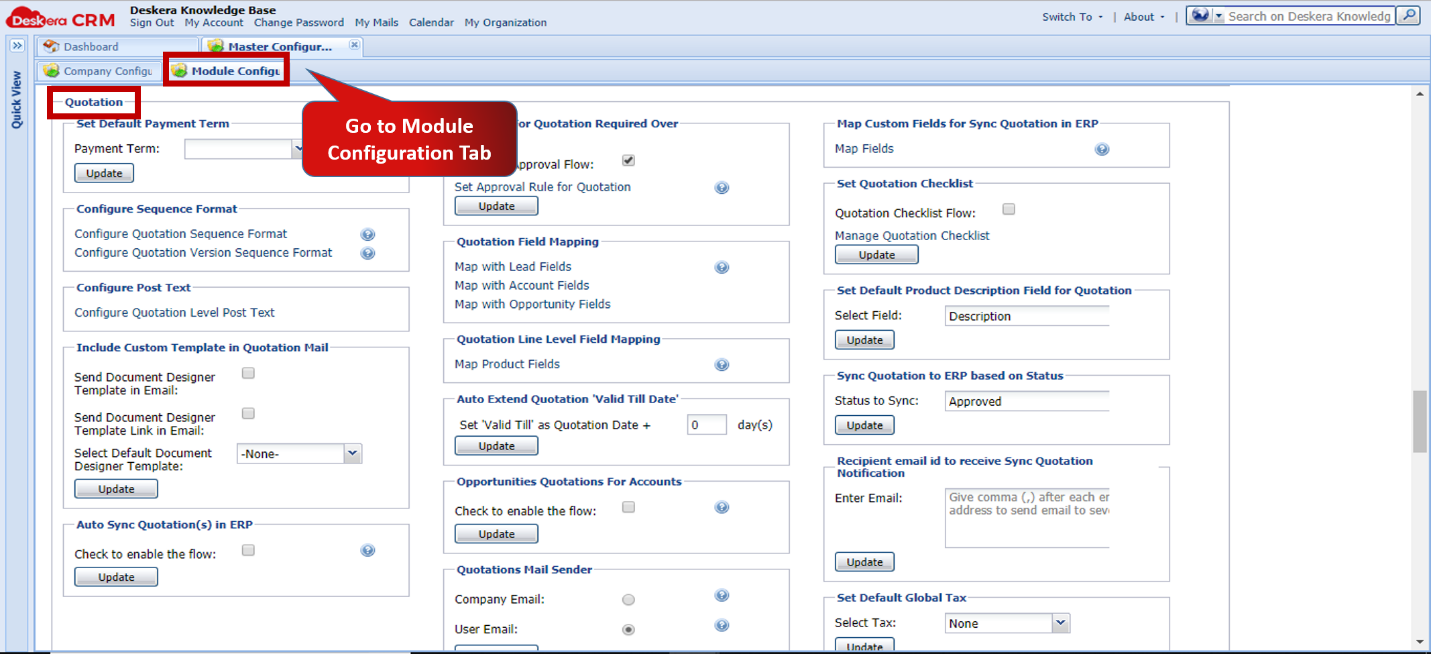
Task: Uncheck the Quotation Approval Flow checkbox
Action: coord(627,160)
